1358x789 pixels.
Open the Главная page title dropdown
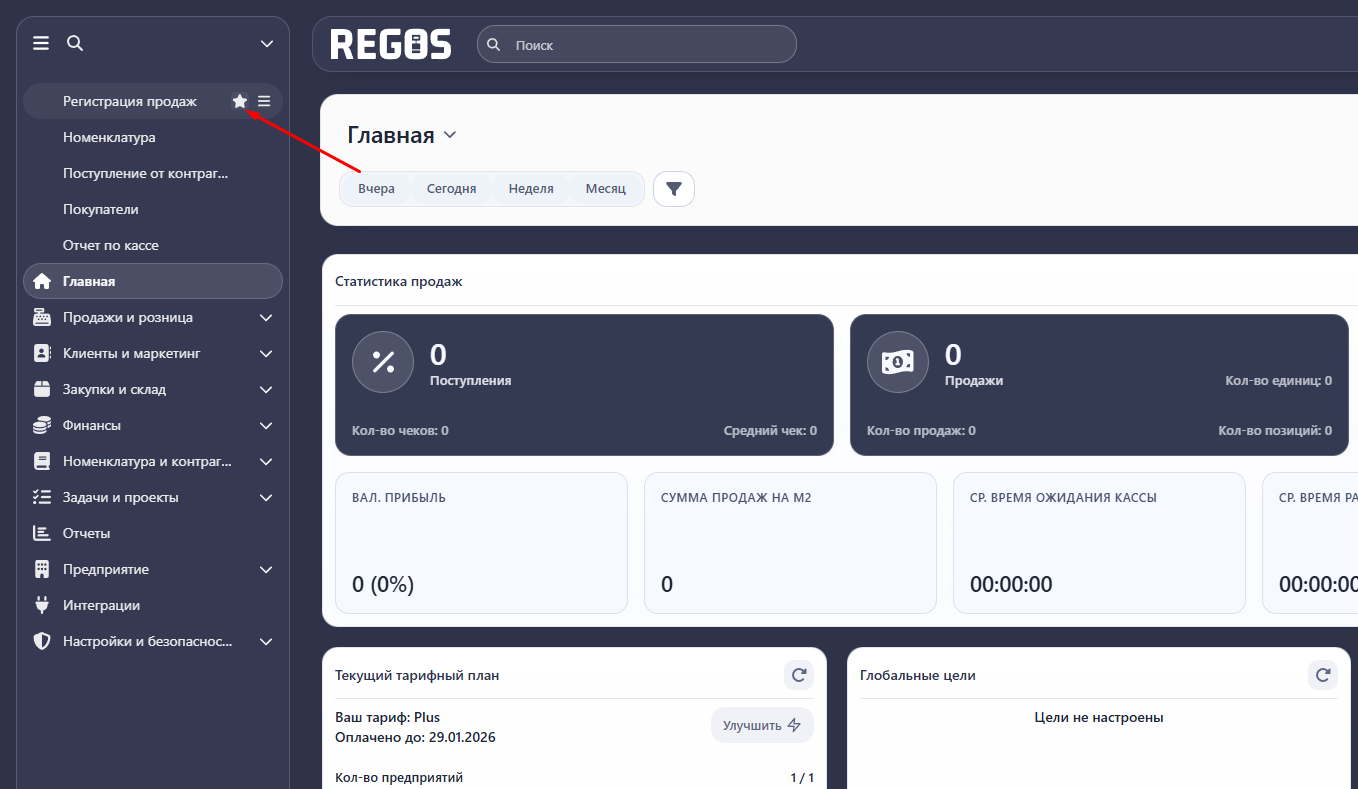coord(449,135)
